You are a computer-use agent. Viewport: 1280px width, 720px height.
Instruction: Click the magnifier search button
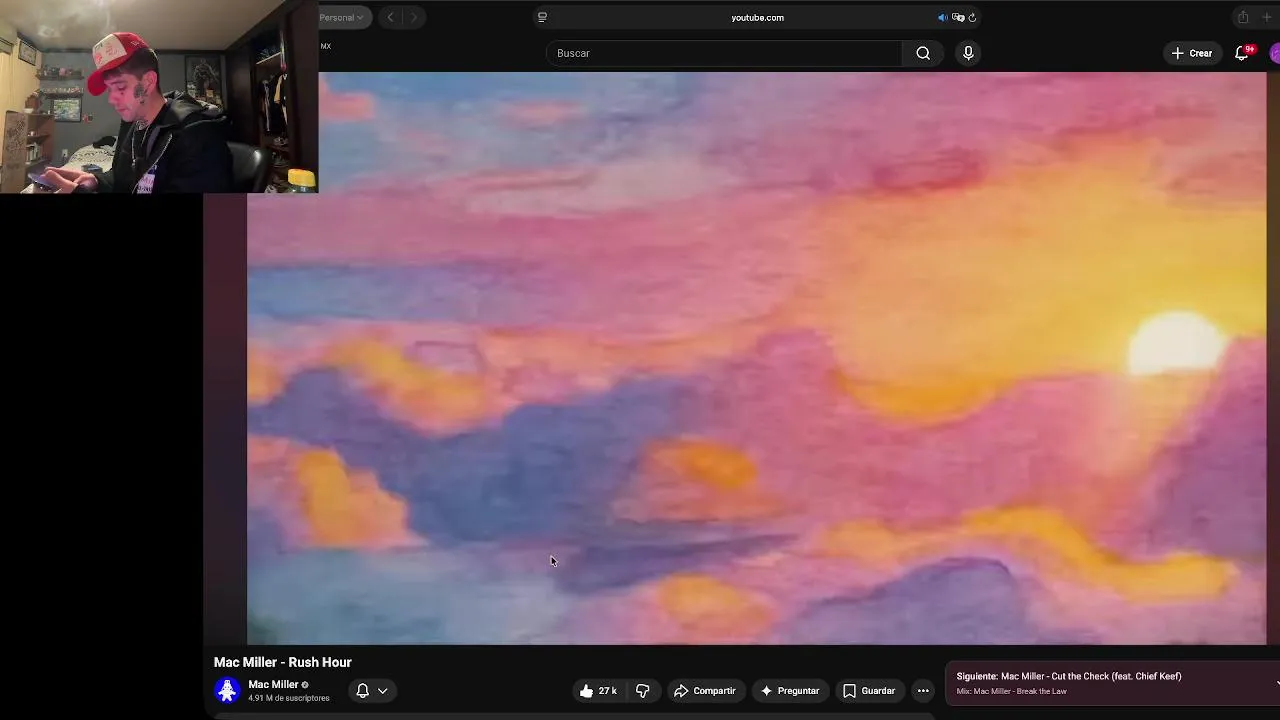tap(923, 53)
